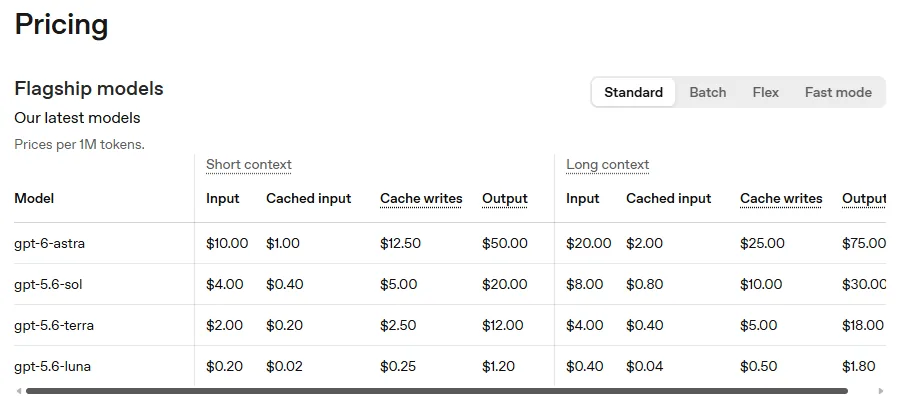The image size is (915, 406).
Task: Select the gpt-5.6-terra model row
Action: click(x=450, y=325)
